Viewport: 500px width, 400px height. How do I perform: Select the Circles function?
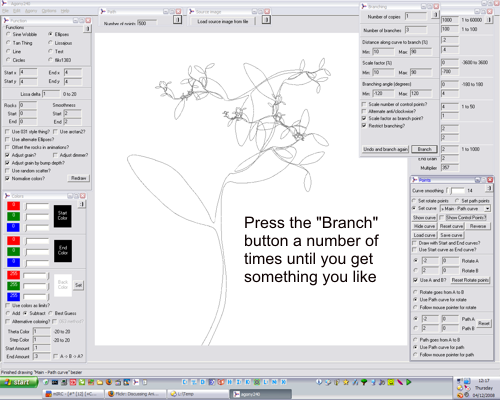16,60
